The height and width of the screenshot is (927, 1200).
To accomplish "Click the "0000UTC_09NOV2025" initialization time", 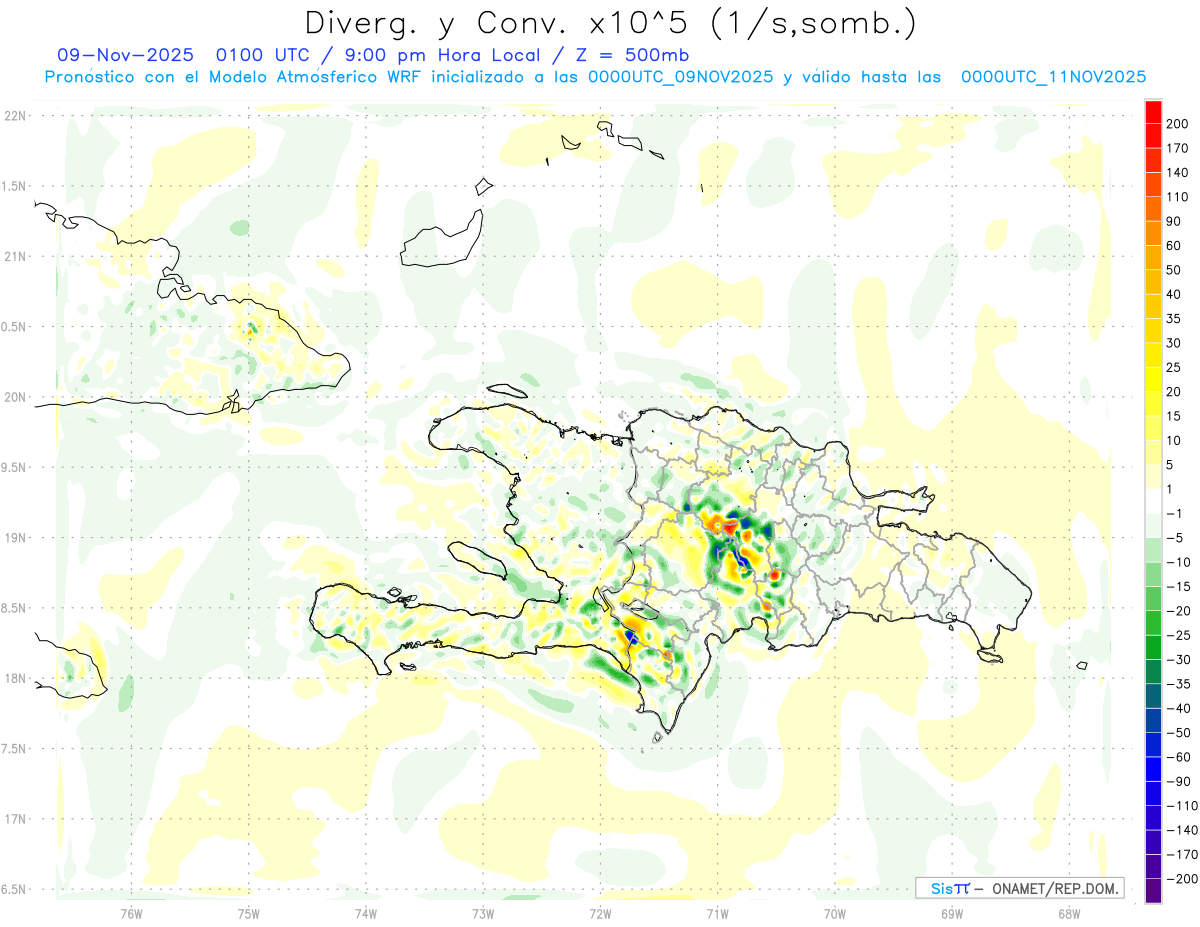I will pyautogui.click(x=680, y=77).
